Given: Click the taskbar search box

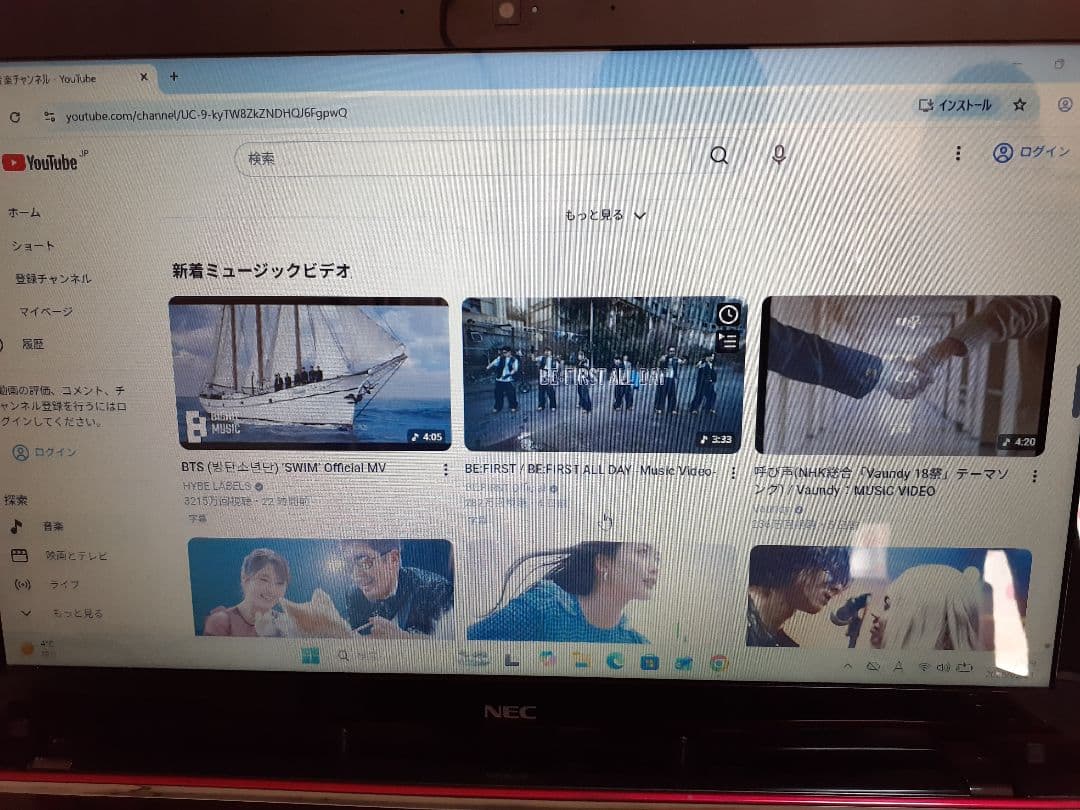Looking at the screenshot, I should click(x=358, y=656).
